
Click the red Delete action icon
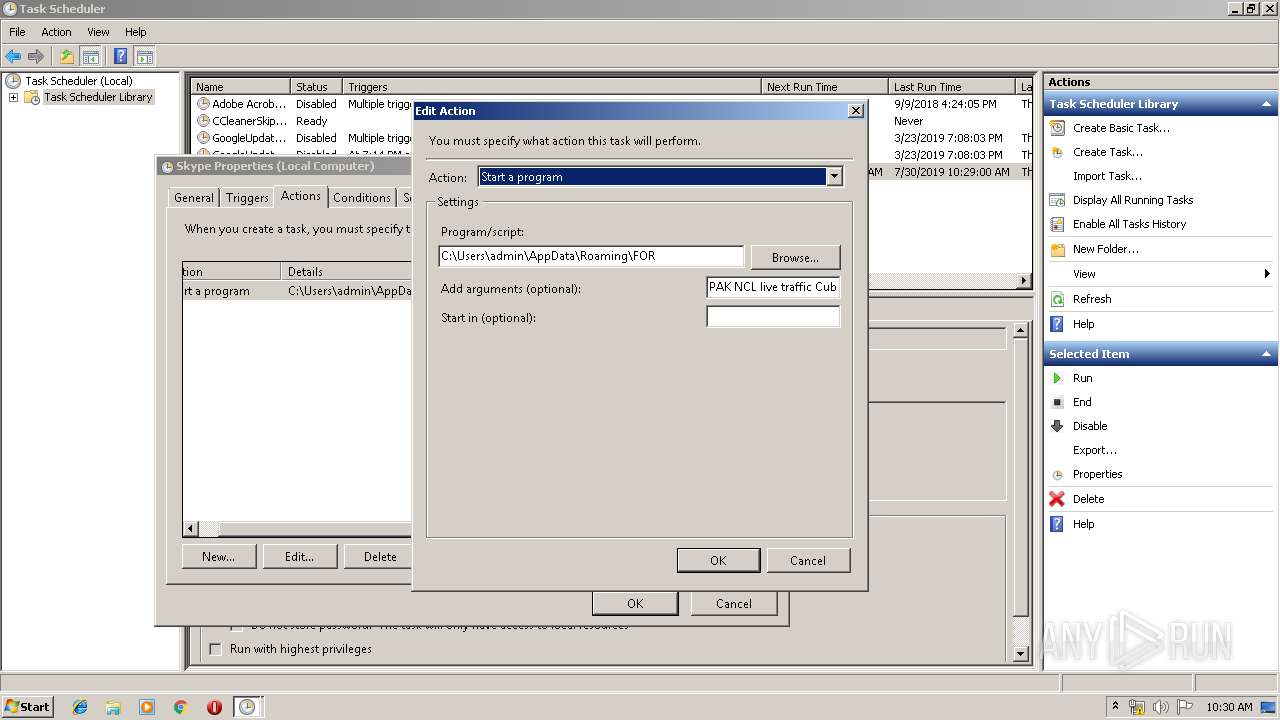coord(1057,499)
